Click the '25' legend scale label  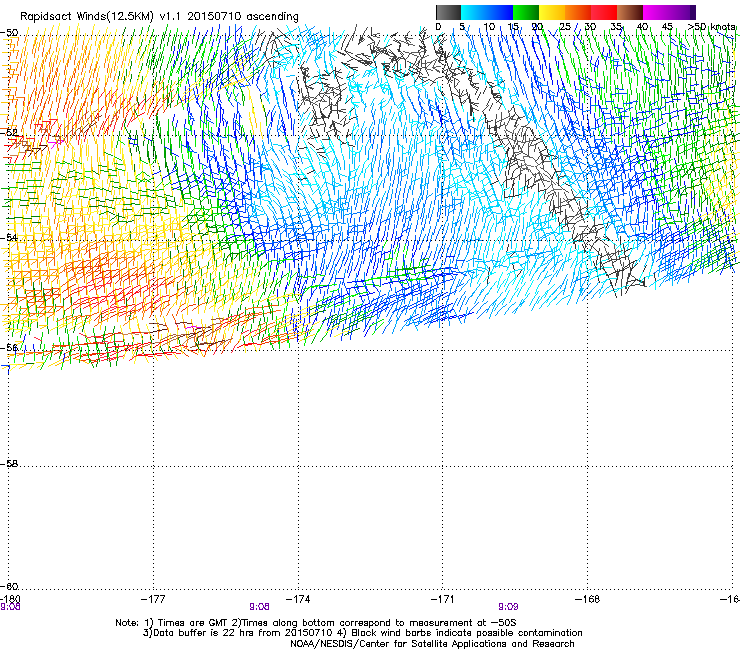(x=565, y=27)
